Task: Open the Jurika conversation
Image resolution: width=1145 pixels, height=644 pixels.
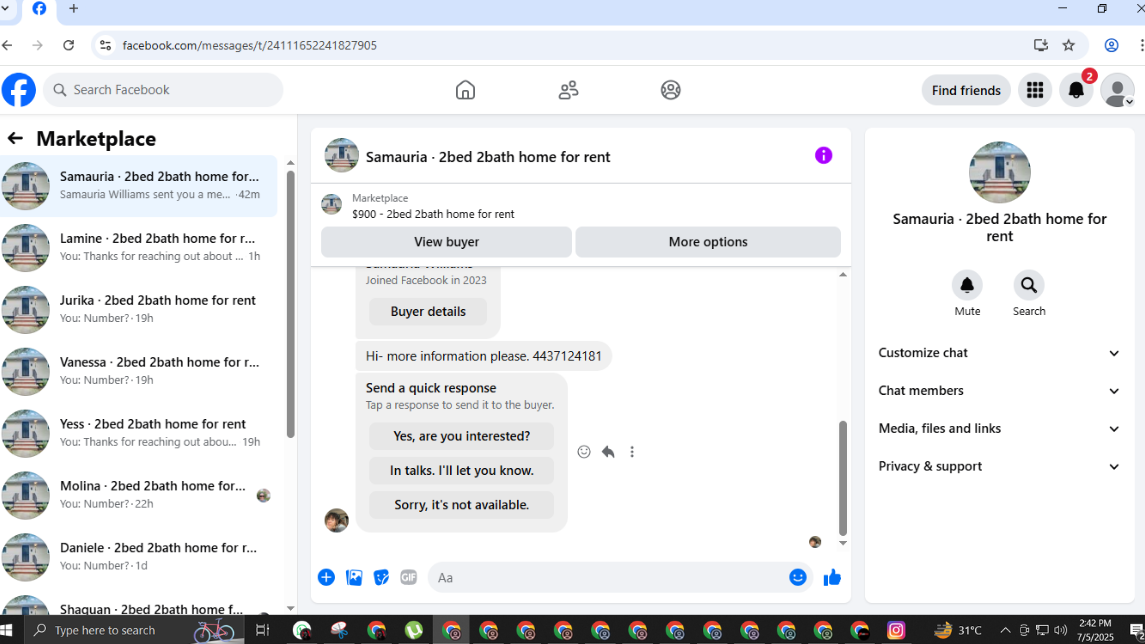Action: [139, 310]
